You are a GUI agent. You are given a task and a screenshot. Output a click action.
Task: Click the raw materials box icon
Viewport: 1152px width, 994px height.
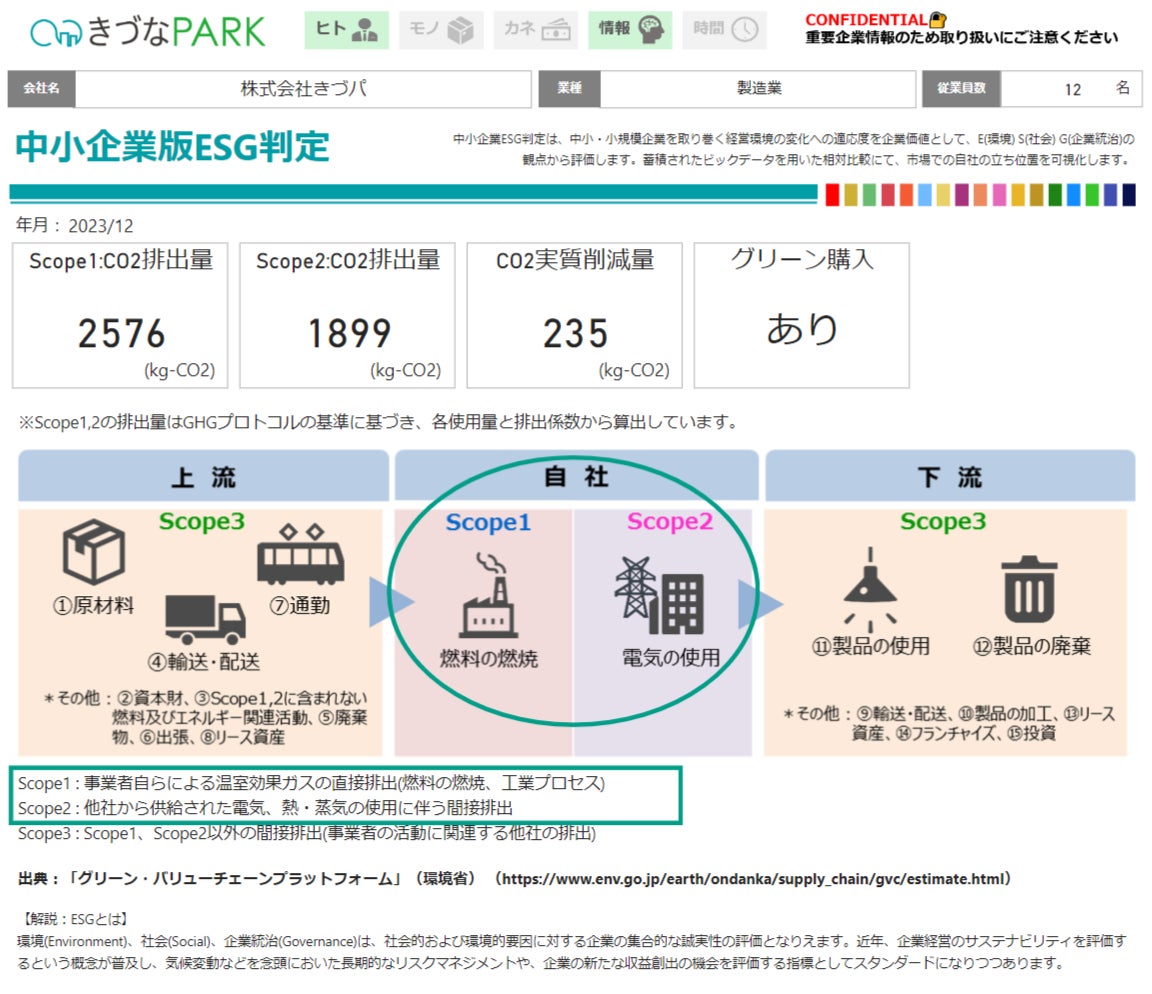pos(93,552)
